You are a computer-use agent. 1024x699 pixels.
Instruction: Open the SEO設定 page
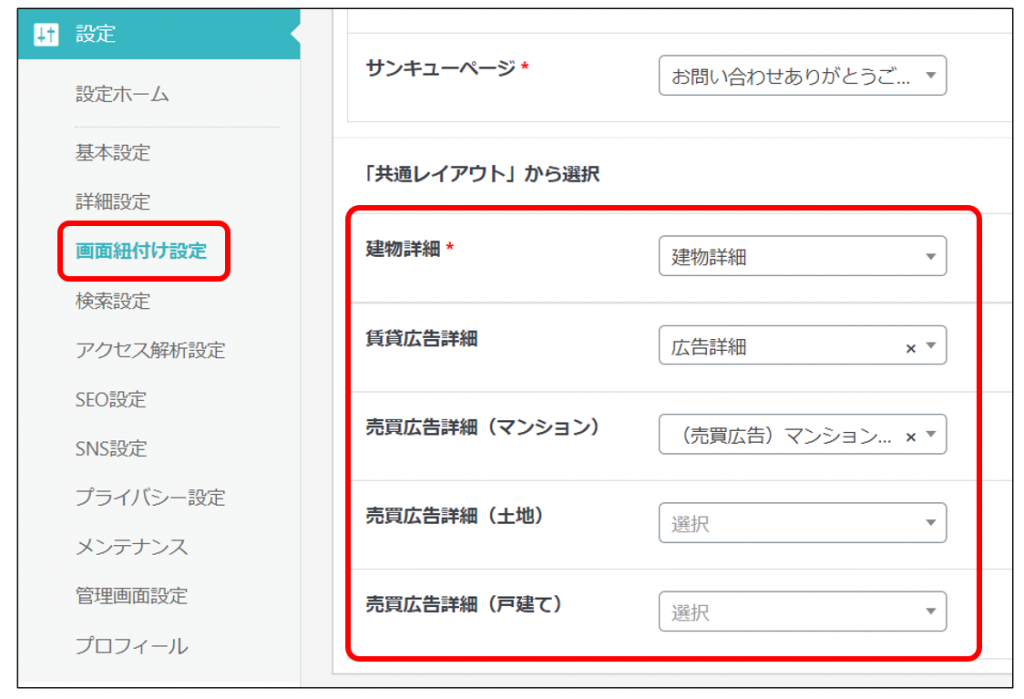(x=111, y=399)
